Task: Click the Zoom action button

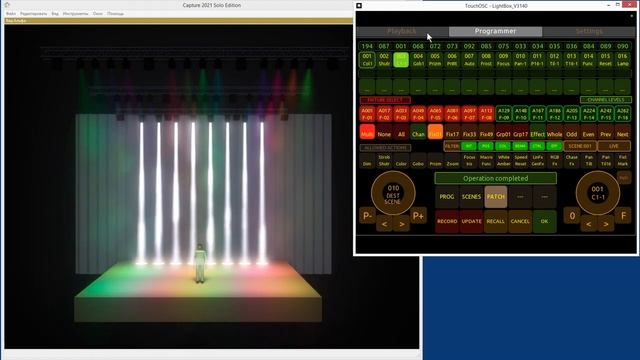Action: [x=452, y=160]
